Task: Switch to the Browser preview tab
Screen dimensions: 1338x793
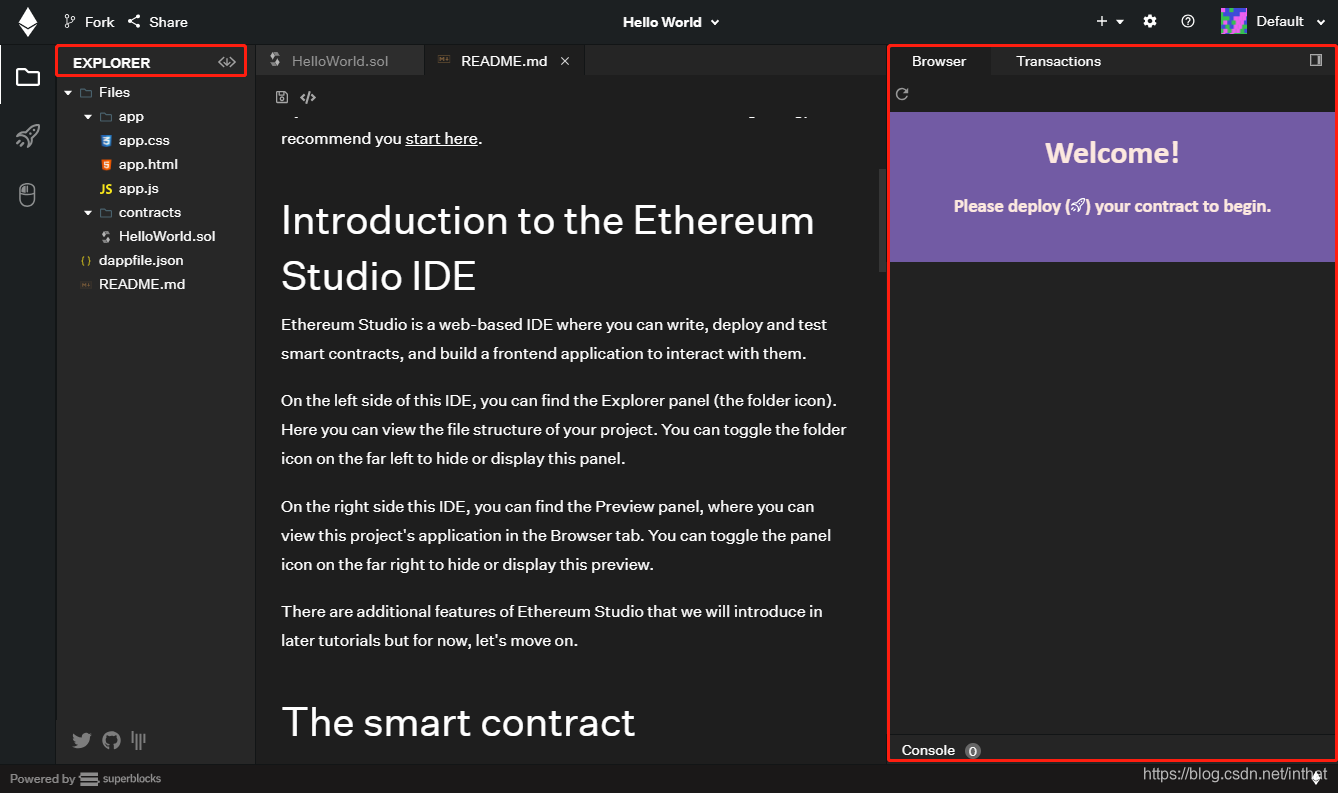Action: 939,61
